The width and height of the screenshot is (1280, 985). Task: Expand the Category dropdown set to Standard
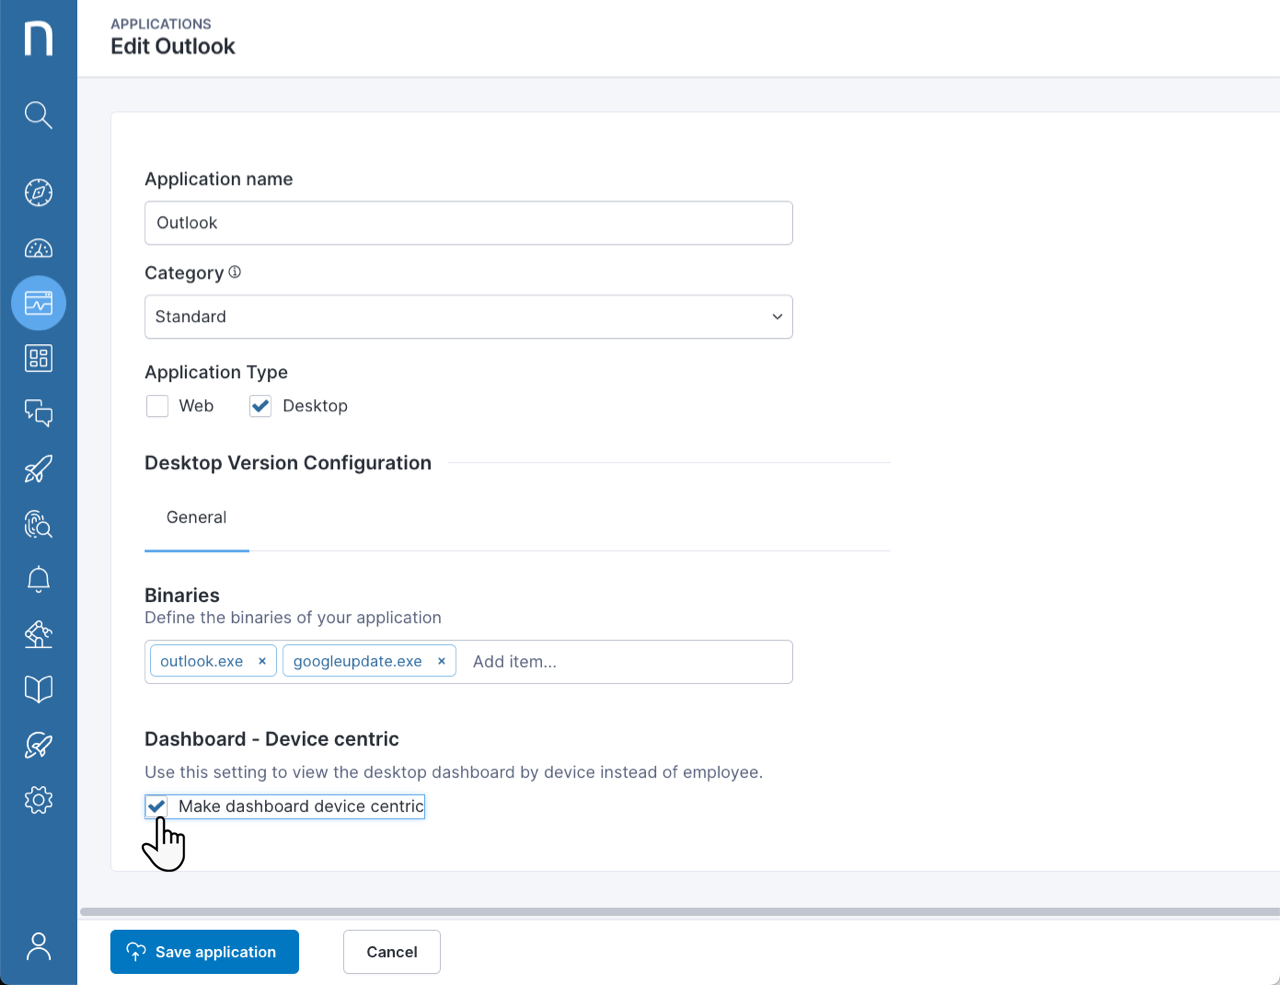coord(468,317)
